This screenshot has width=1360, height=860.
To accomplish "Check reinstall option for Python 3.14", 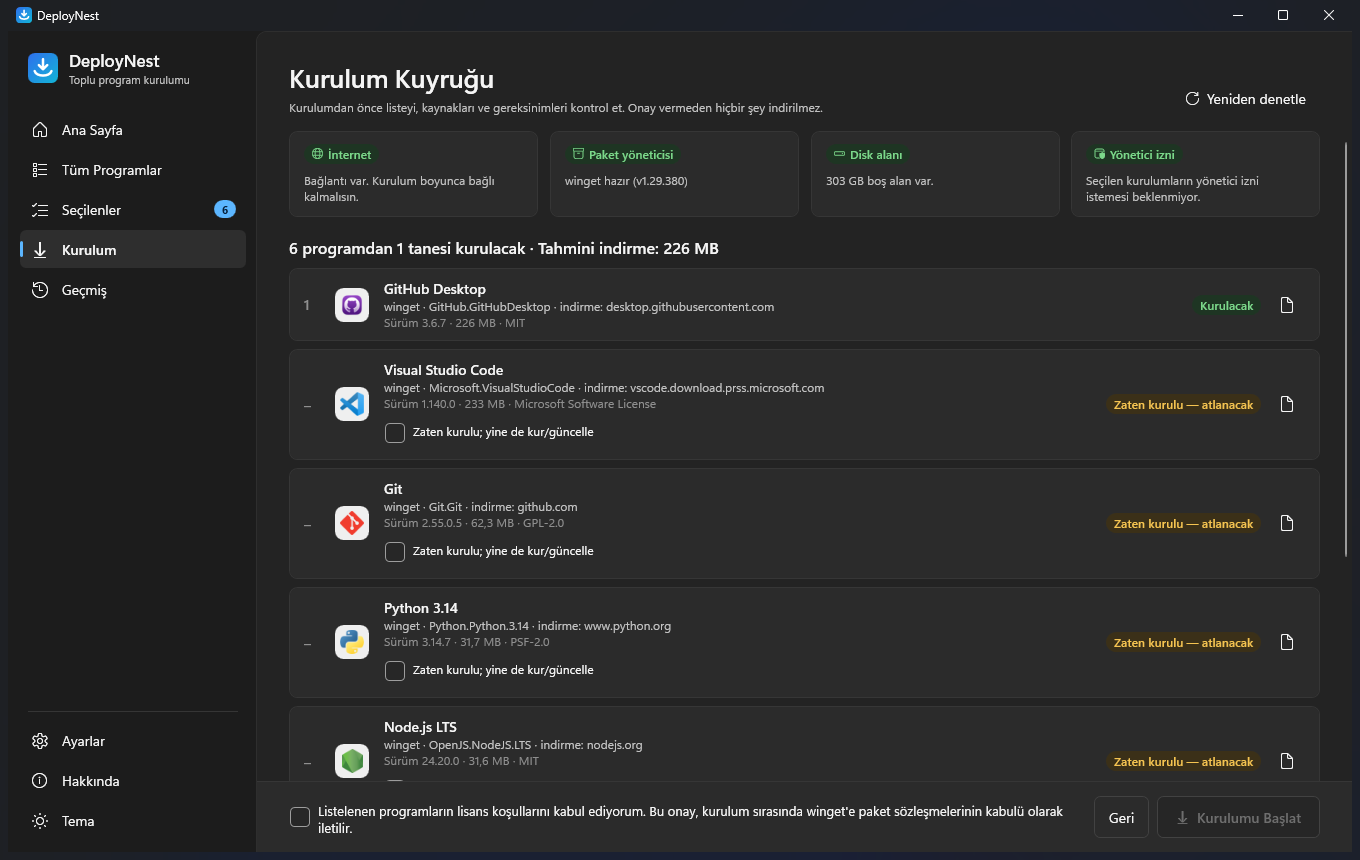I will coord(395,670).
